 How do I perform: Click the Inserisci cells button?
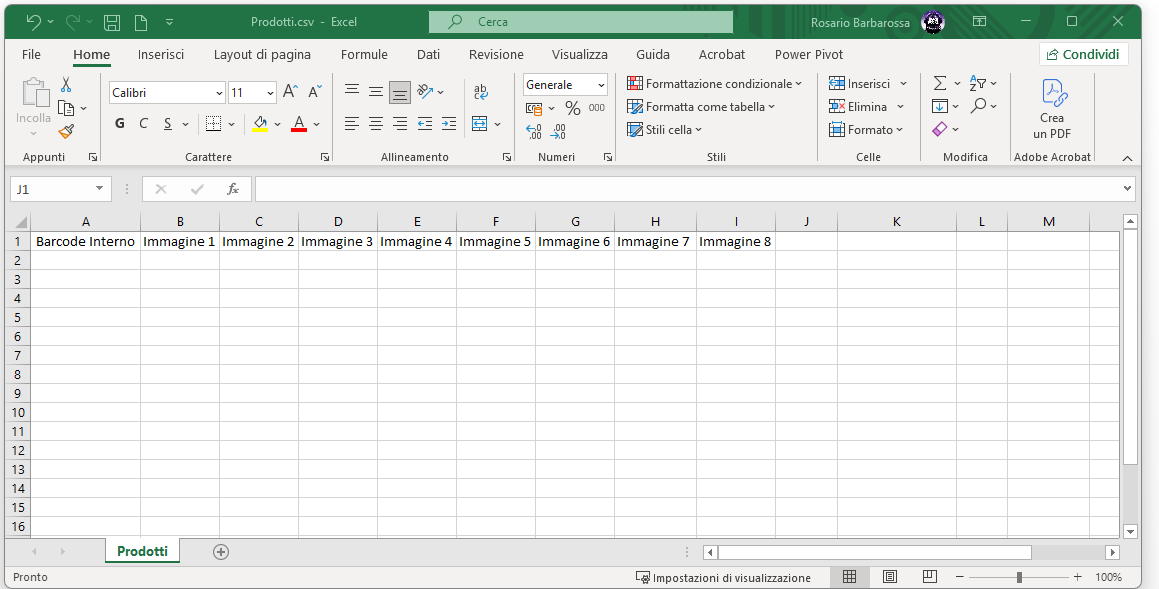point(868,84)
